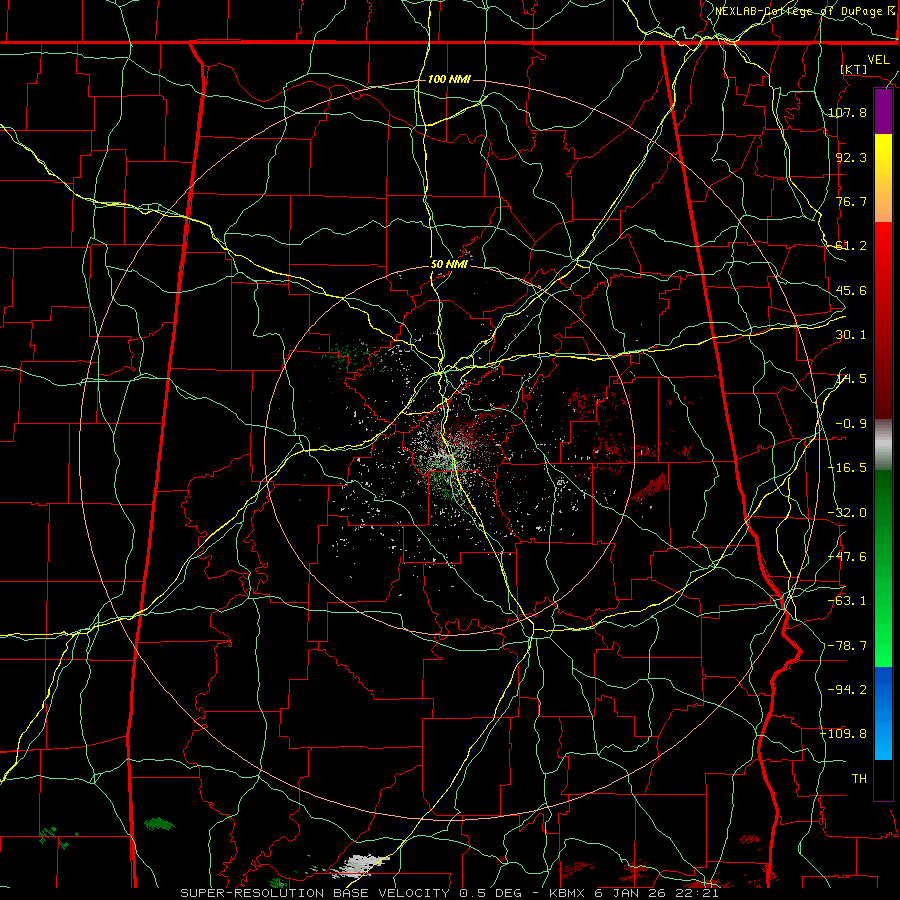The width and height of the screenshot is (900, 900).
Task: Click the -94.2 velocity scale value
Action: point(847,690)
